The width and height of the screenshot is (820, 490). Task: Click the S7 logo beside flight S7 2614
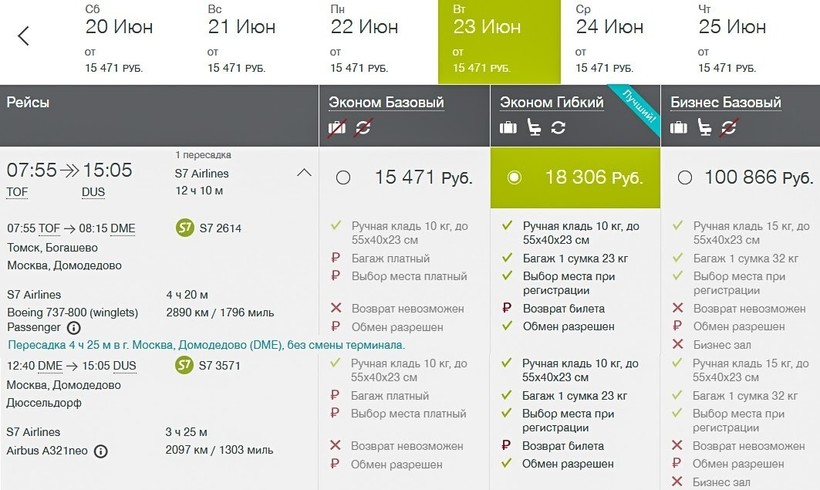[184, 228]
